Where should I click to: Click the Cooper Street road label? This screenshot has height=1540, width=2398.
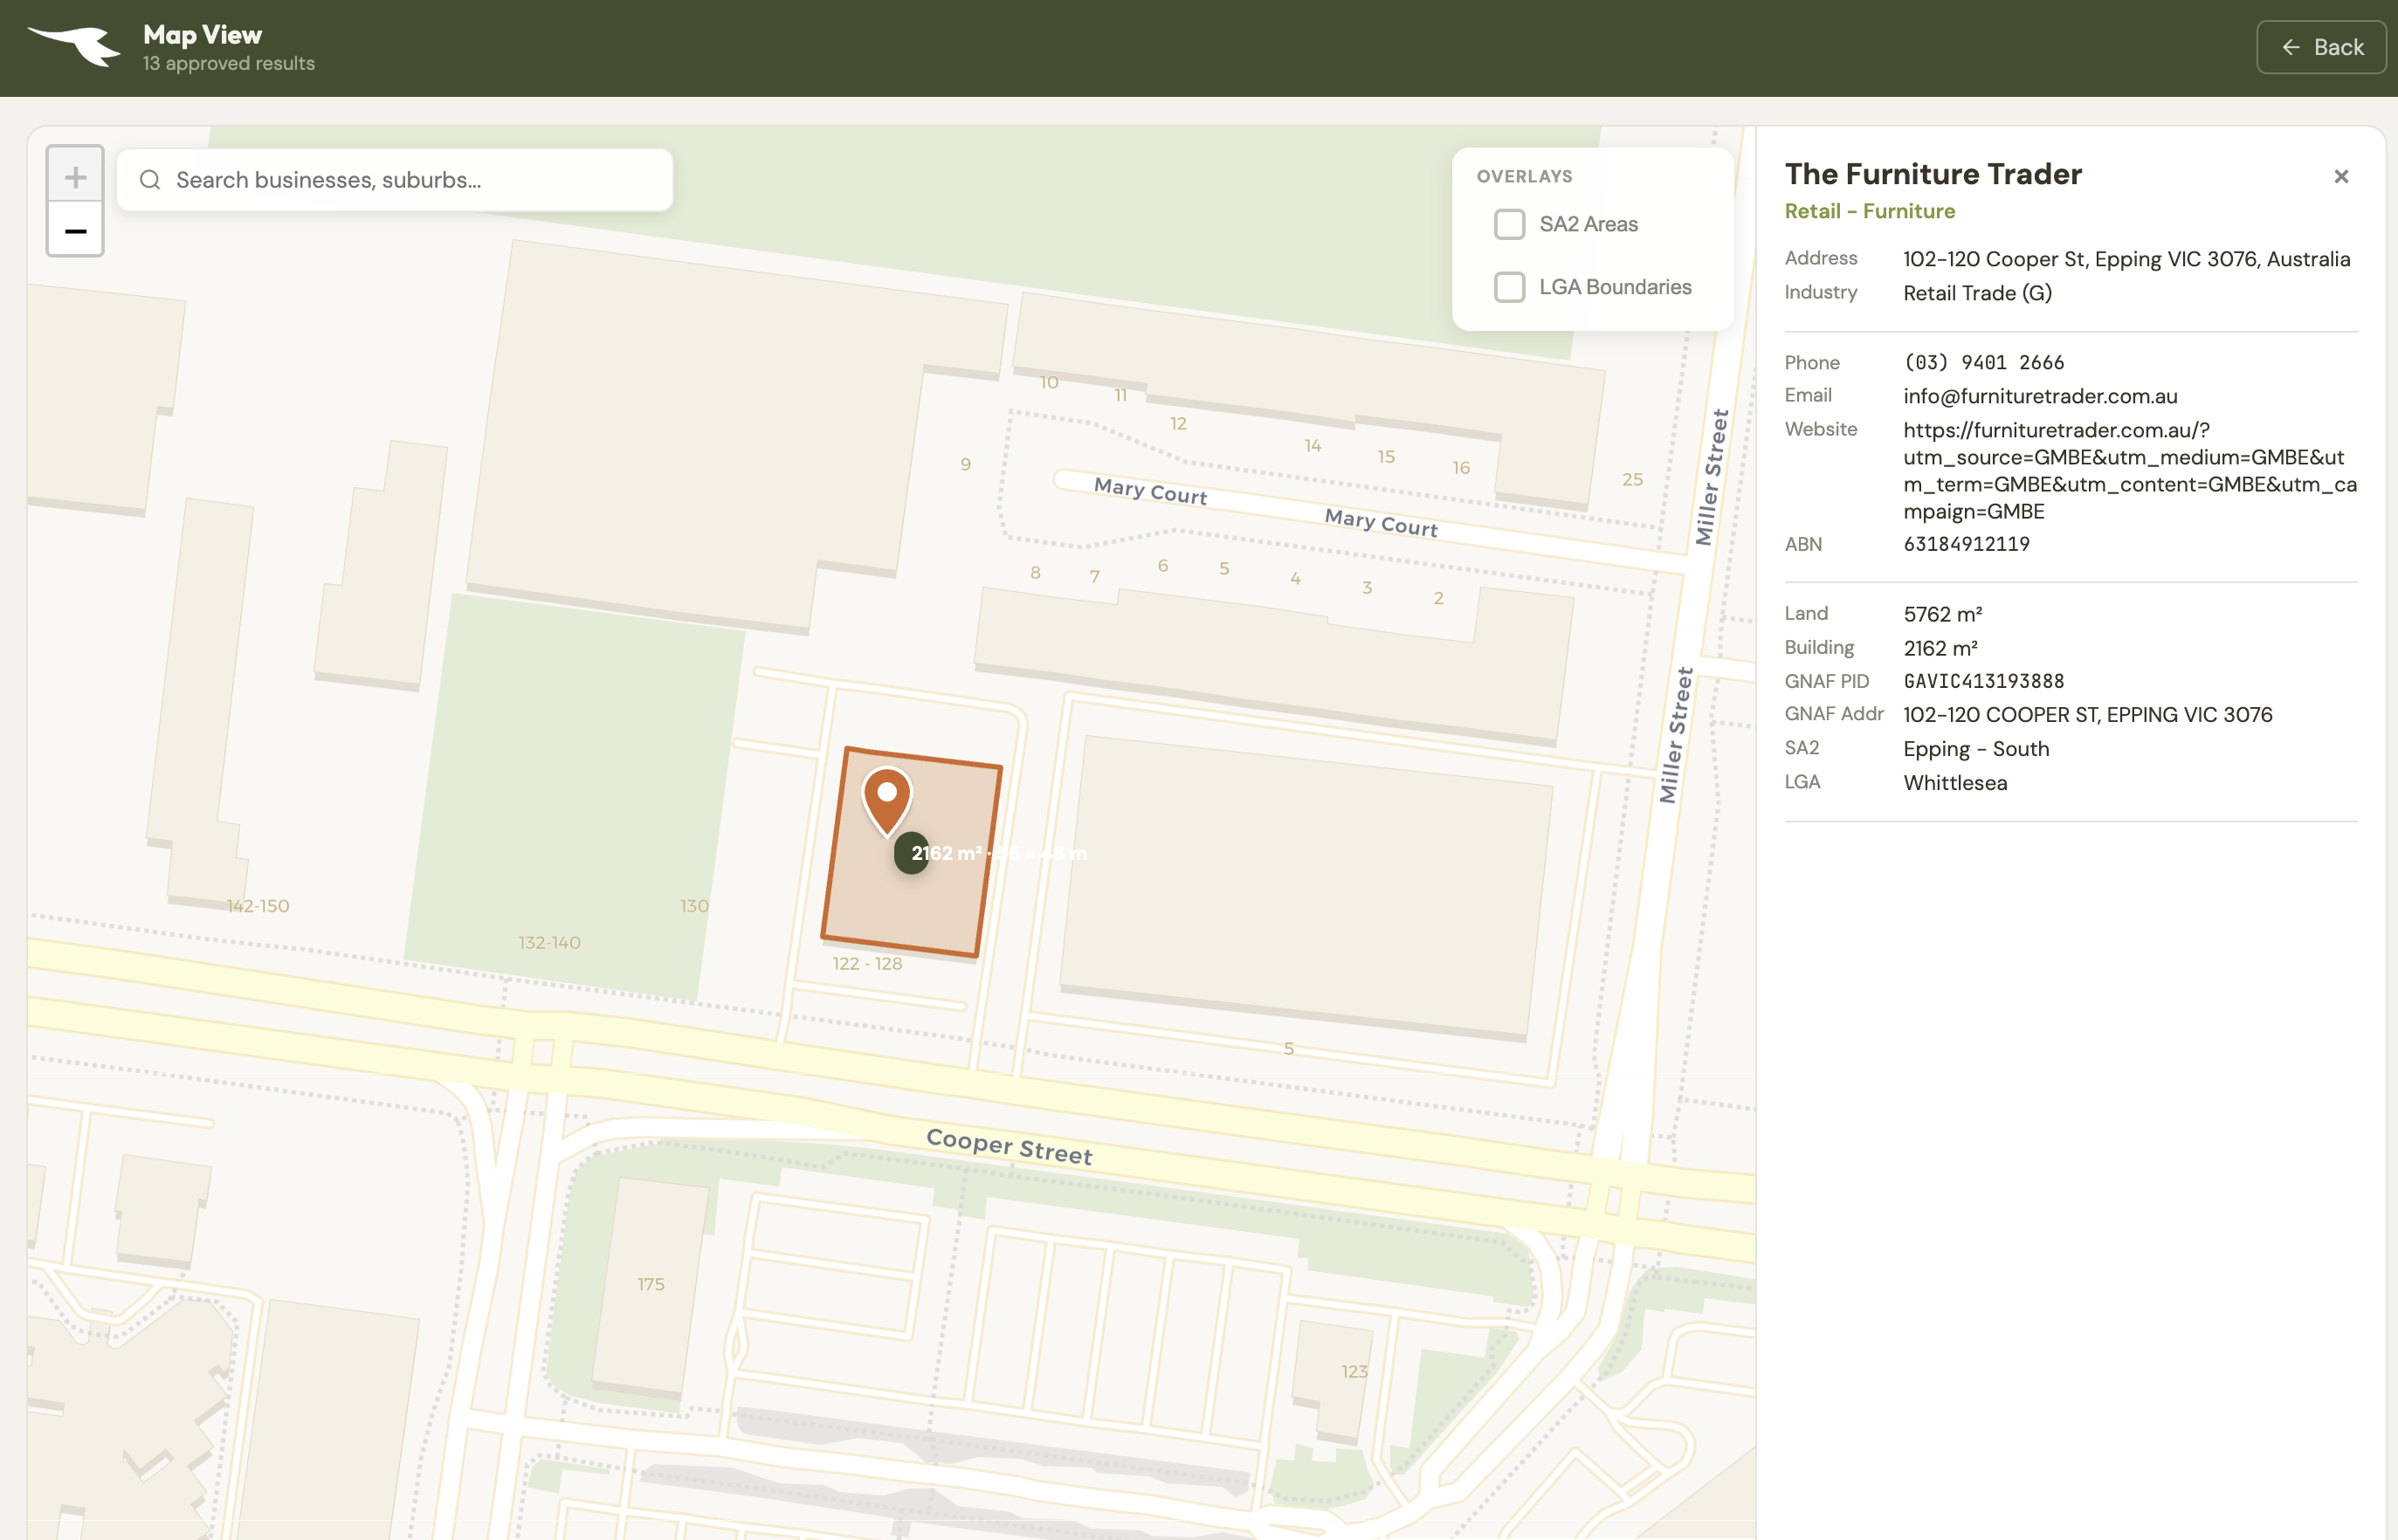coord(1009,1146)
